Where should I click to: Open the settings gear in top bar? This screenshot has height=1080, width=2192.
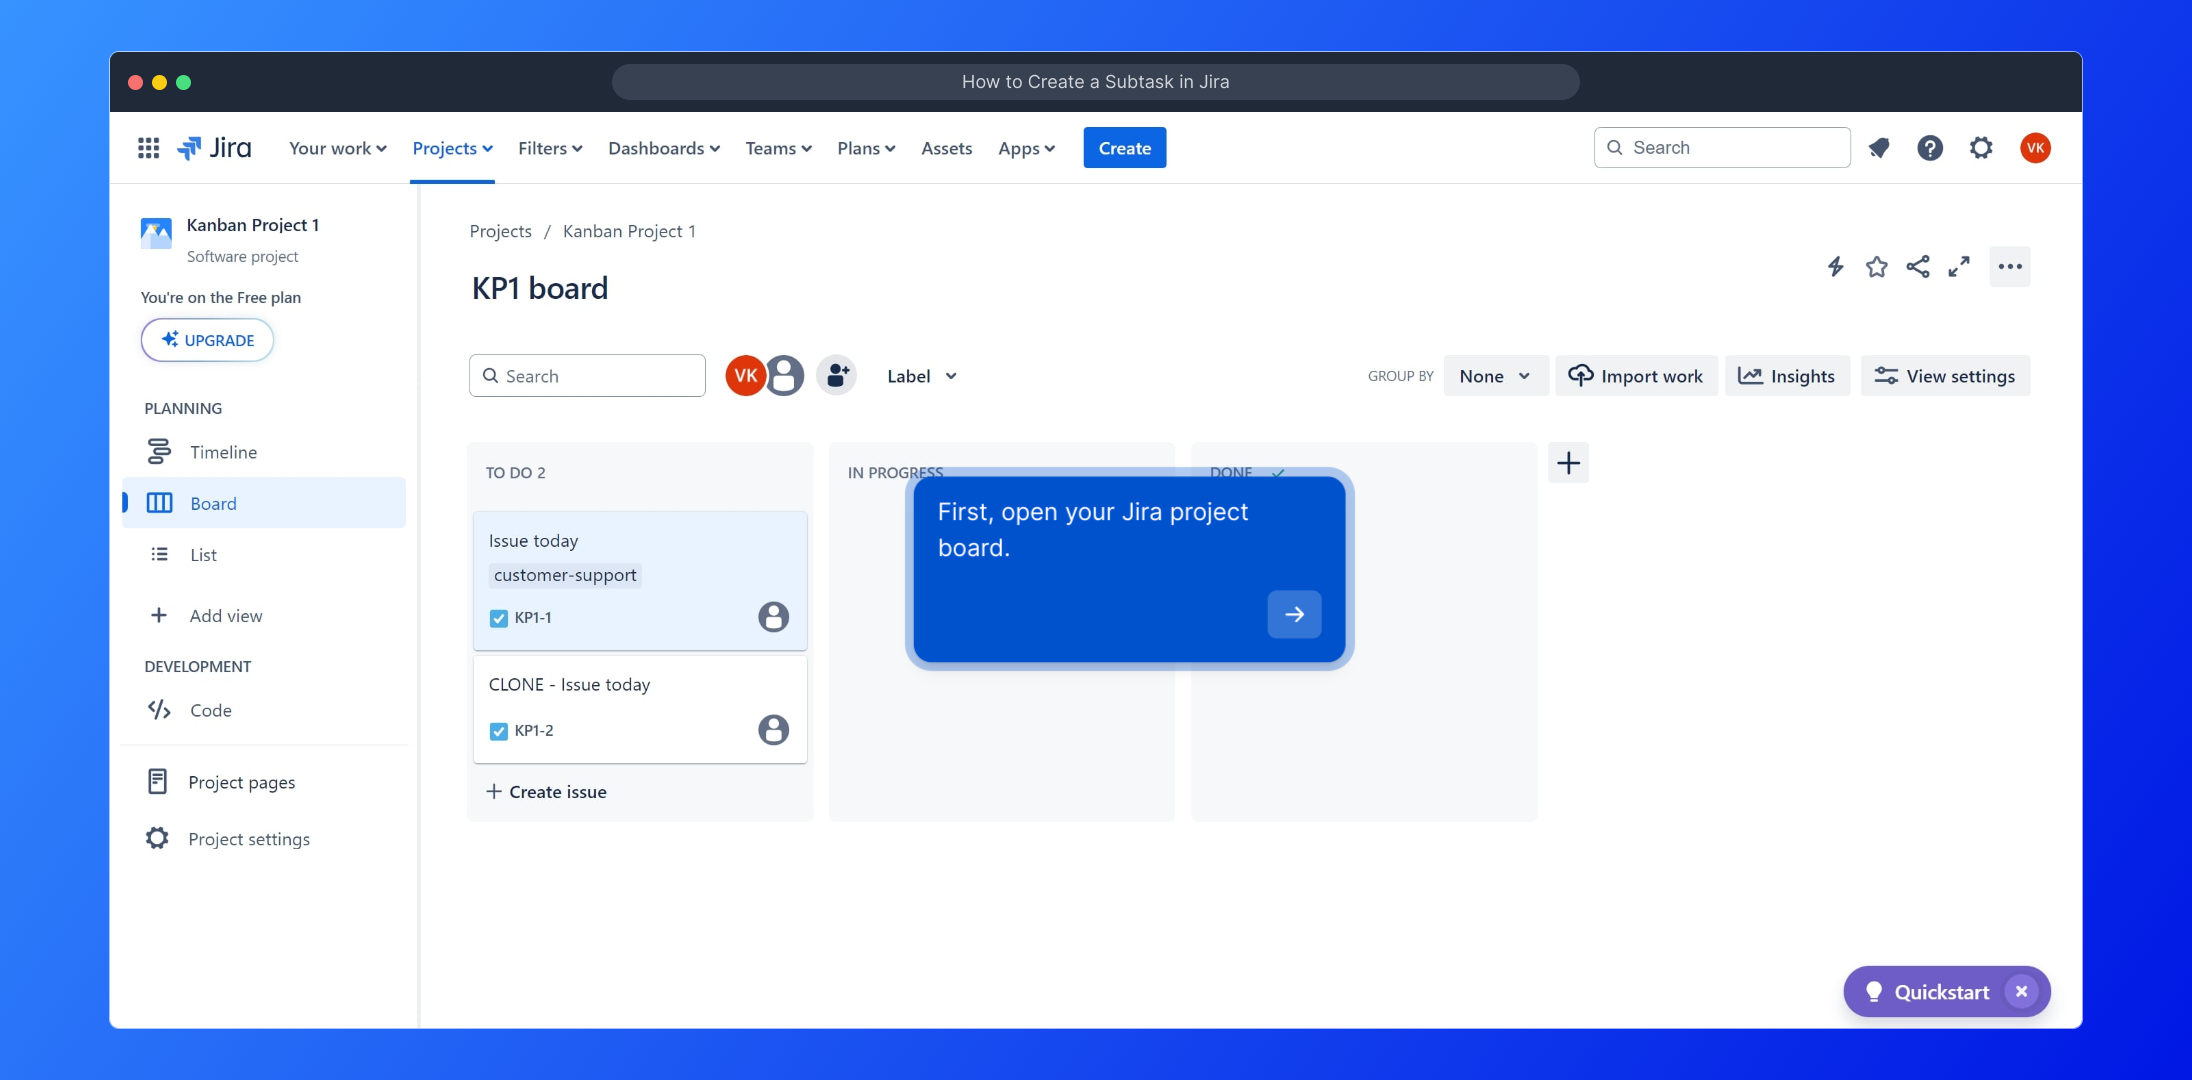tap(1981, 148)
